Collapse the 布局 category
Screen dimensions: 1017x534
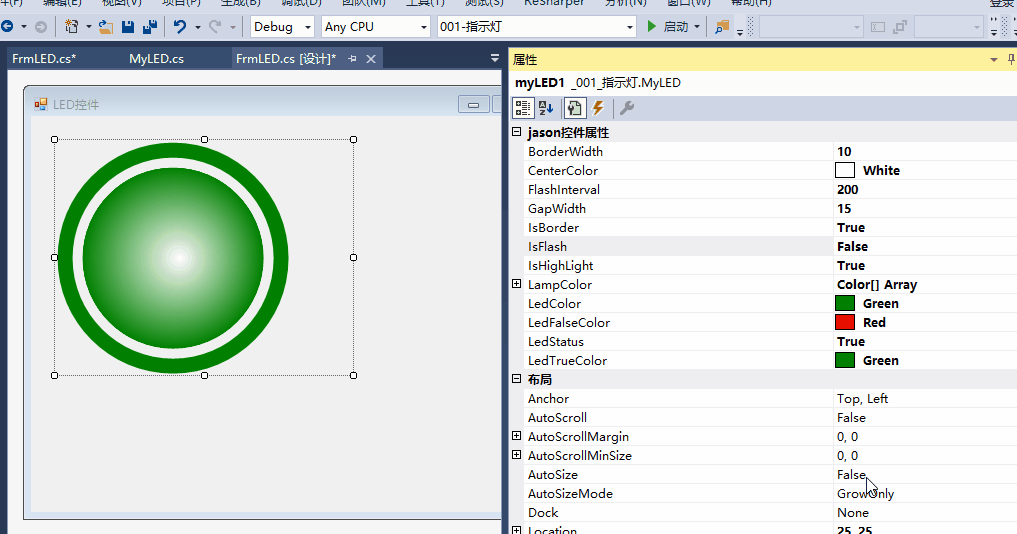click(517, 378)
